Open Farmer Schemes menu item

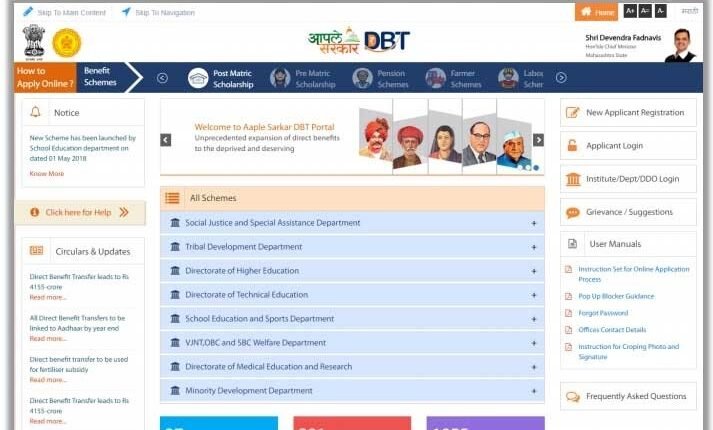point(455,78)
